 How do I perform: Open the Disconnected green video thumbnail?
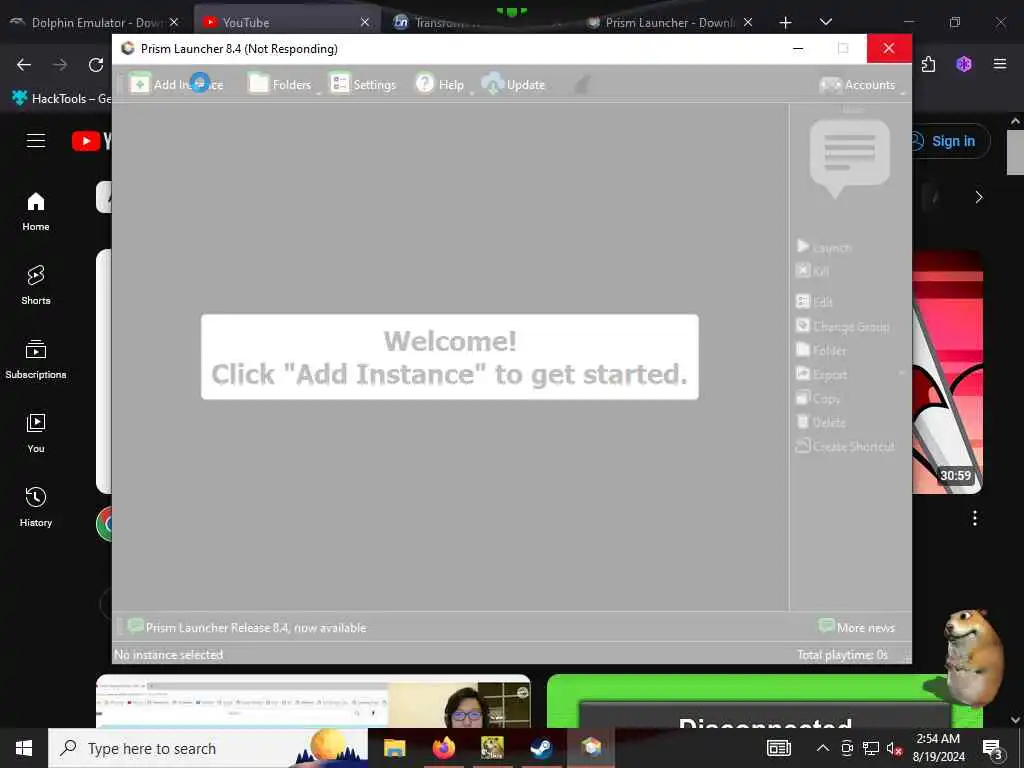tap(764, 701)
